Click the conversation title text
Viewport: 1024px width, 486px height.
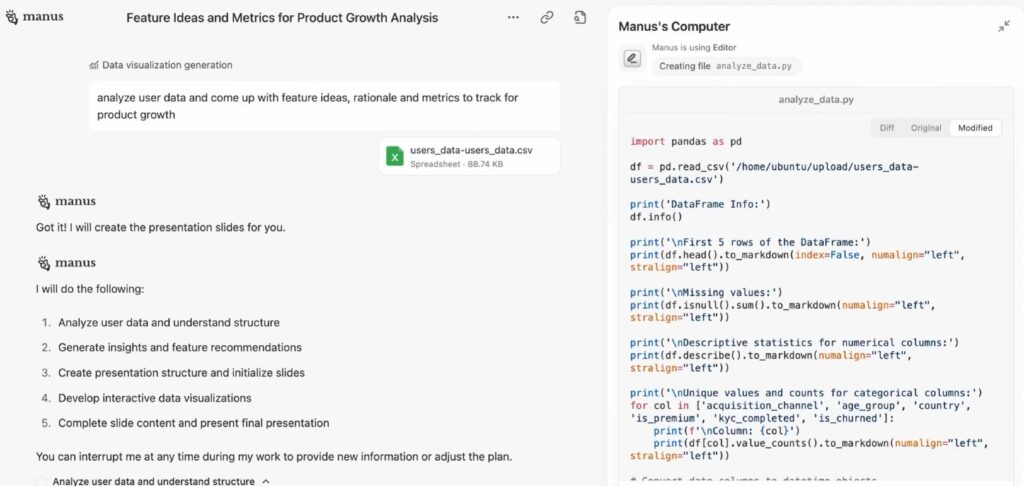[x=282, y=18]
